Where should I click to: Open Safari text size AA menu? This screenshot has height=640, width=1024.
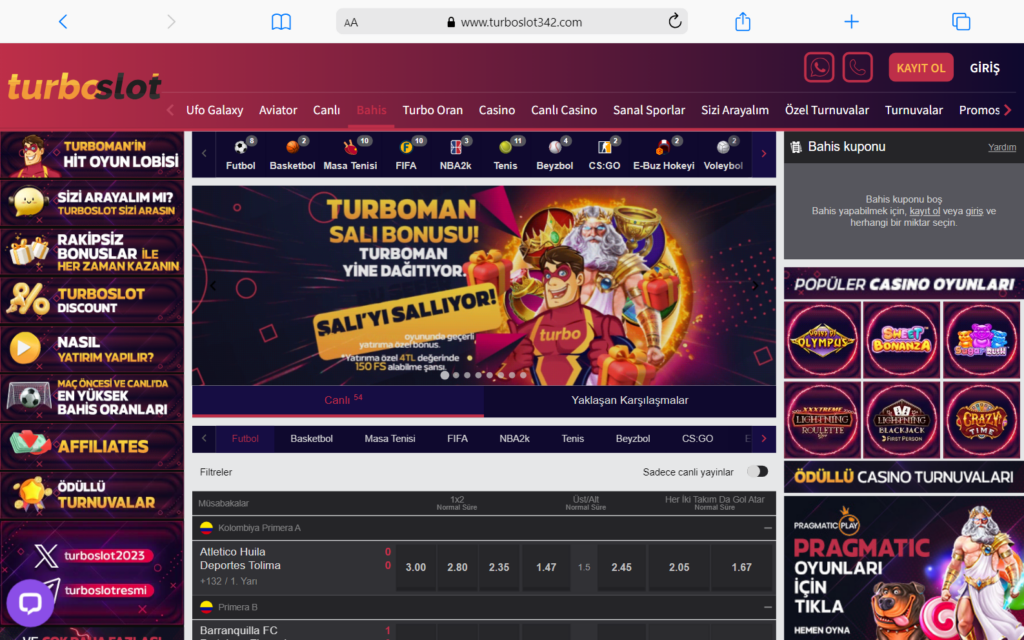click(351, 22)
